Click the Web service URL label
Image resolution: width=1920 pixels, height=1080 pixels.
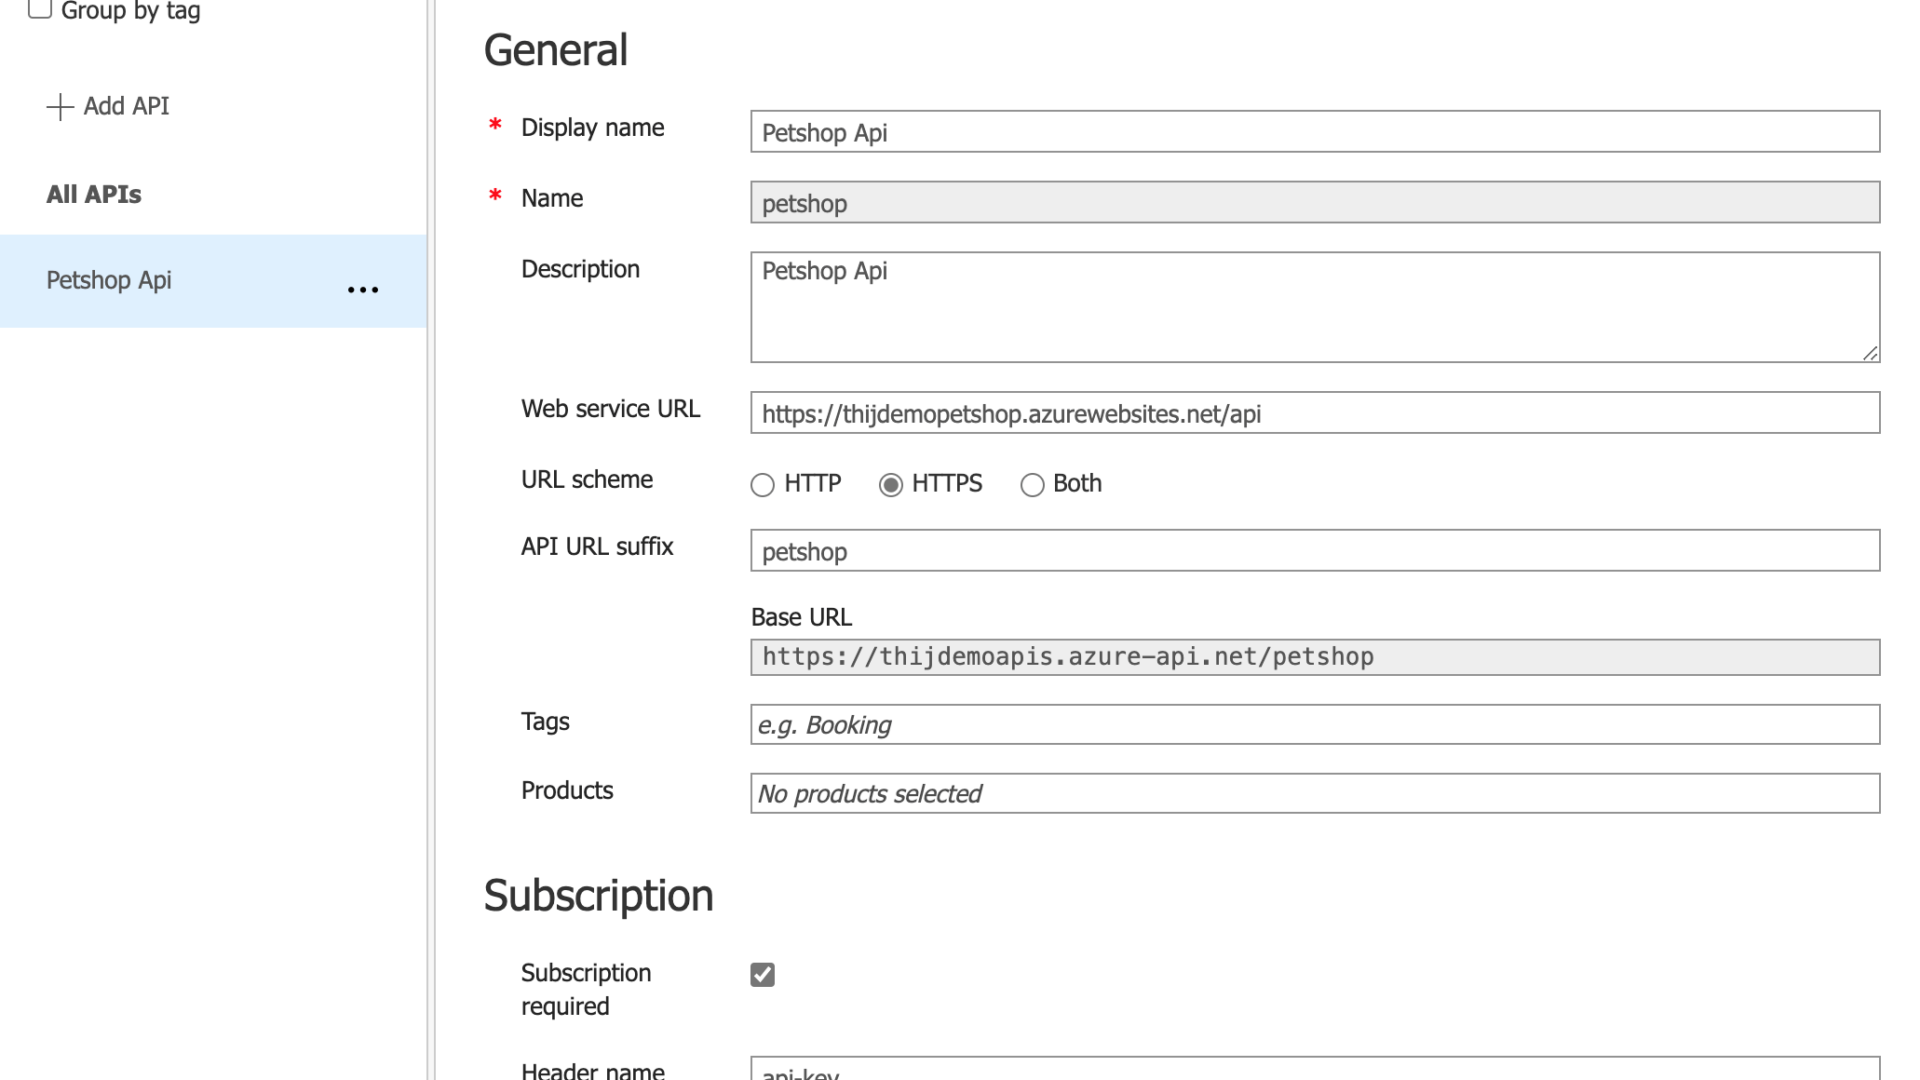[610, 409]
